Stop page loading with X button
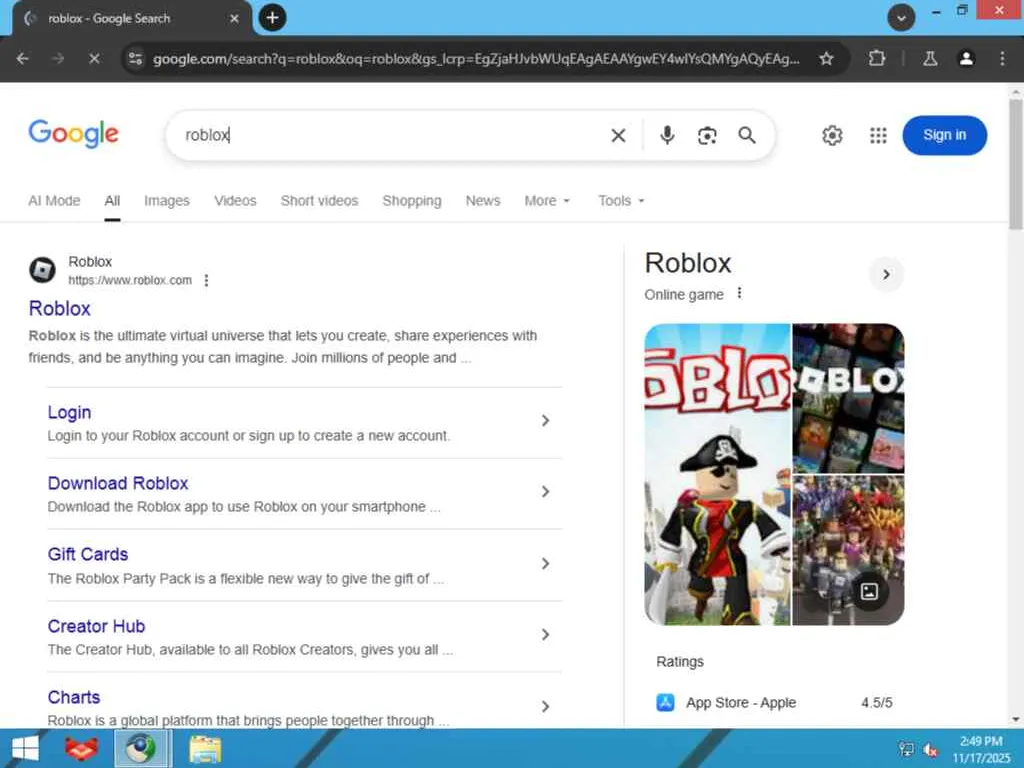1024x768 pixels. click(x=94, y=59)
